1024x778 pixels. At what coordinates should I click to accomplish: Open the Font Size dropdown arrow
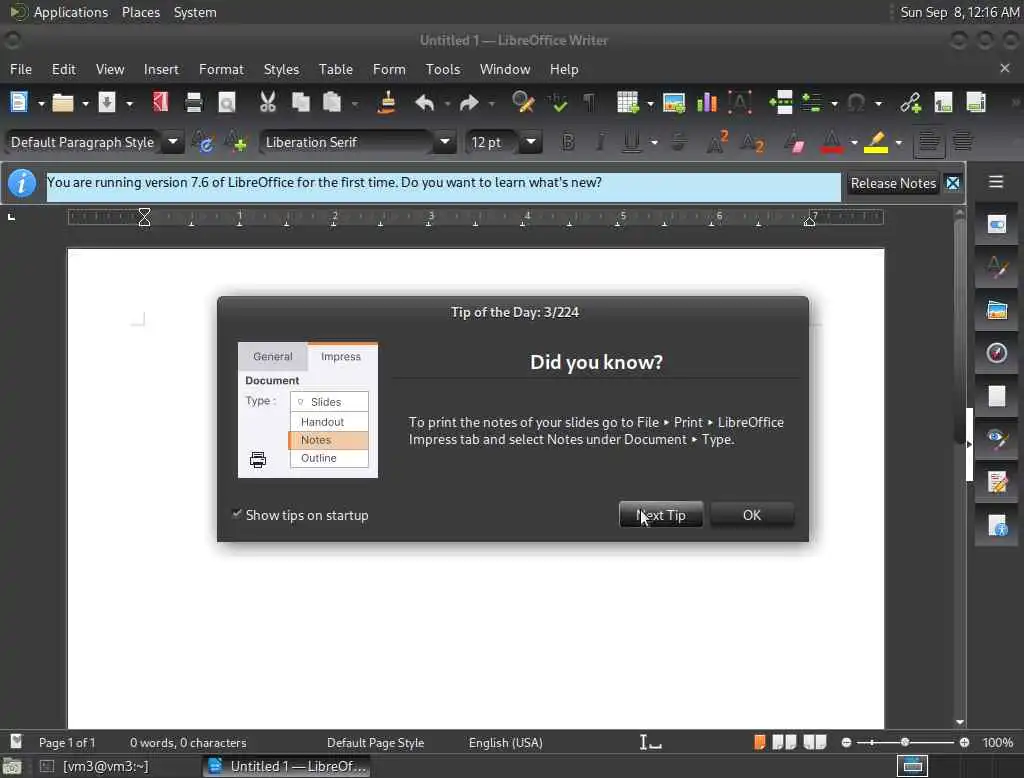click(x=531, y=142)
